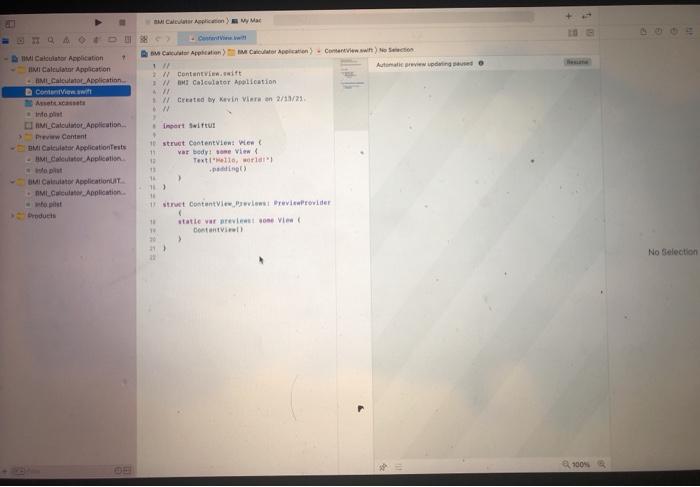Collapse the BMI Calculator ApplicationUITests group
Image resolution: width=700 pixels, height=487 pixels.
13,182
